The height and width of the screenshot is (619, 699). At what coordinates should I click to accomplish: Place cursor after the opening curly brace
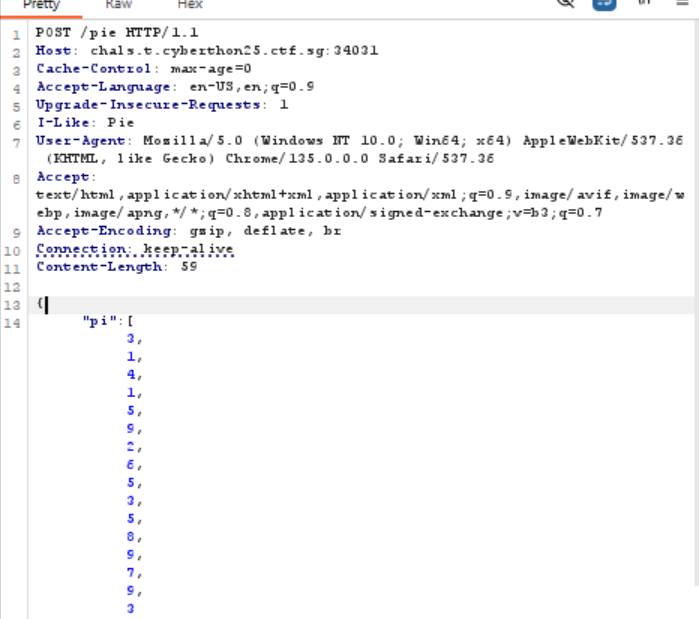pyautogui.click(x=45, y=305)
